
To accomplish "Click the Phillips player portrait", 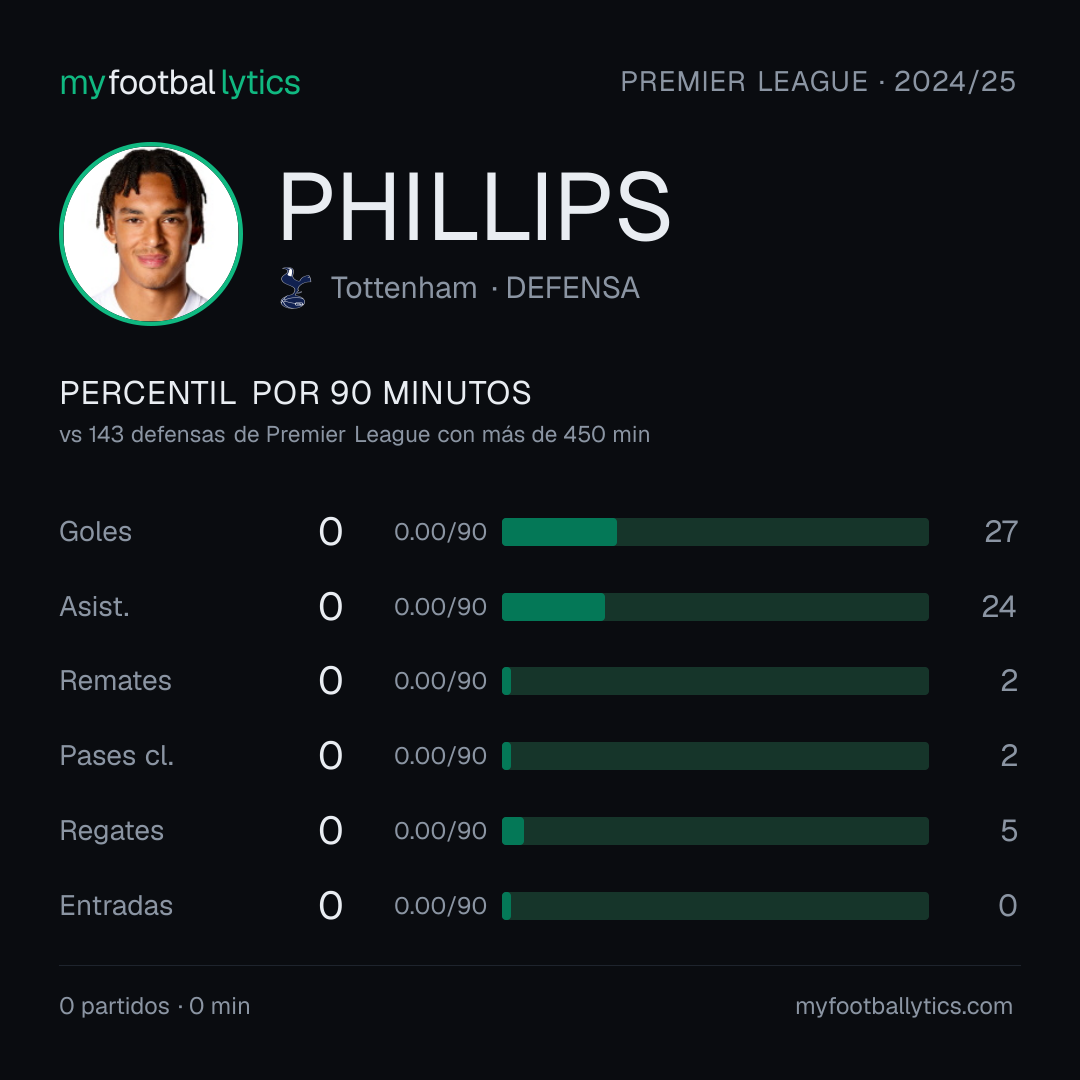I will tap(151, 233).
